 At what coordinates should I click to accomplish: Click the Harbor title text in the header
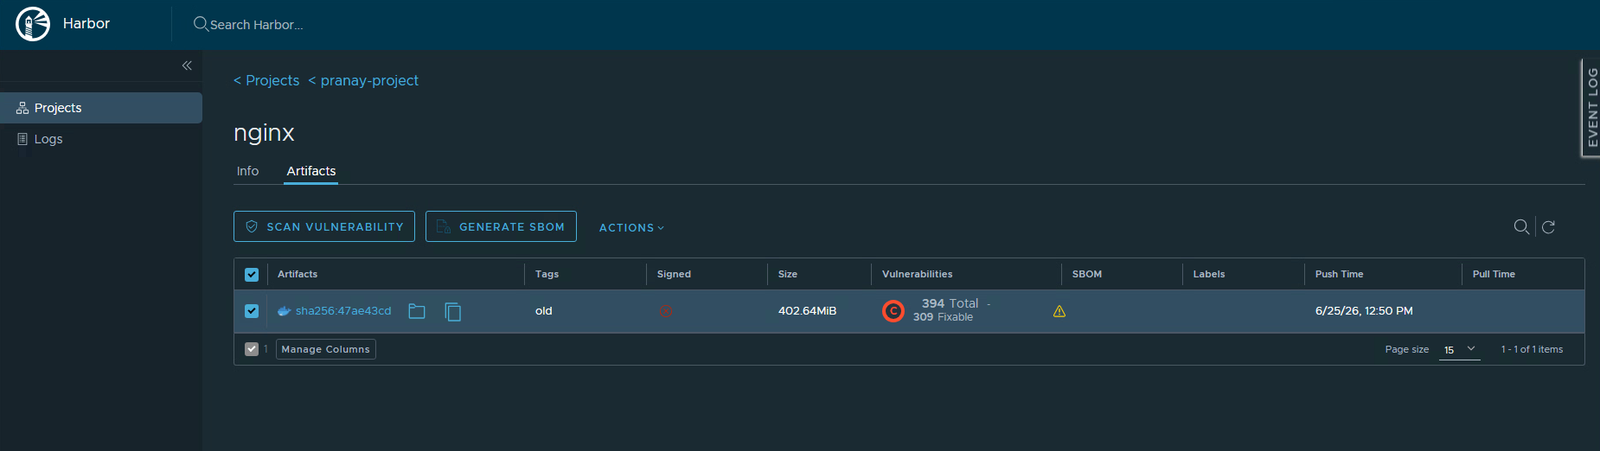click(x=86, y=23)
